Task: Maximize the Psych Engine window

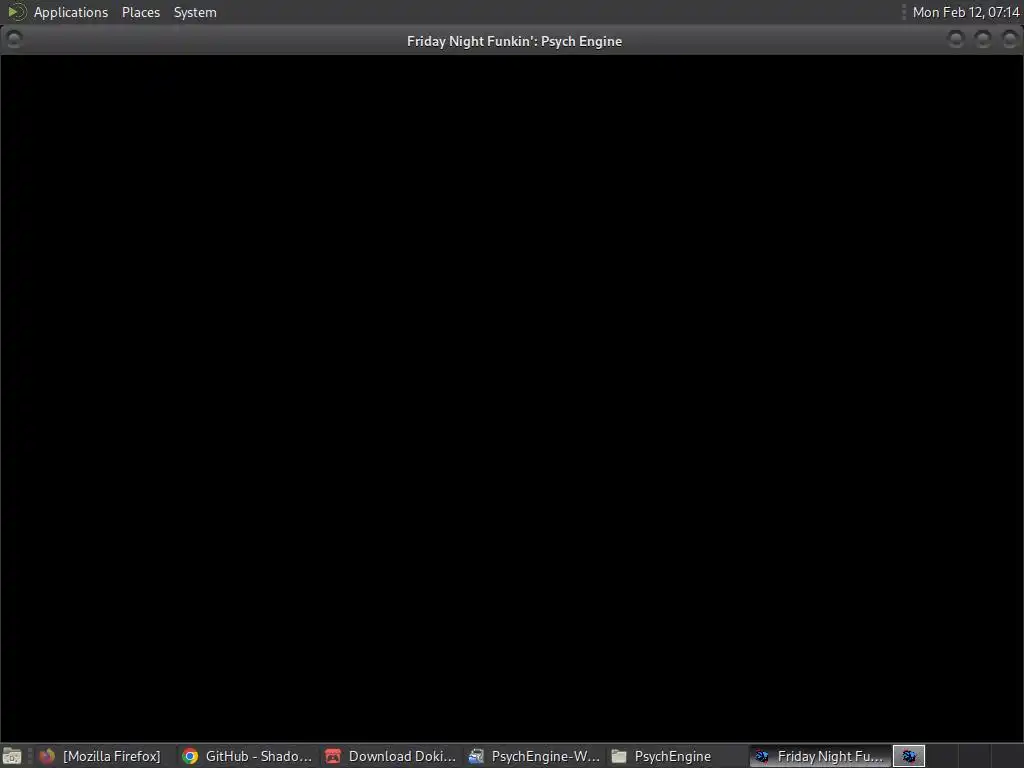Action: pyautogui.click(x=982, y=40)
